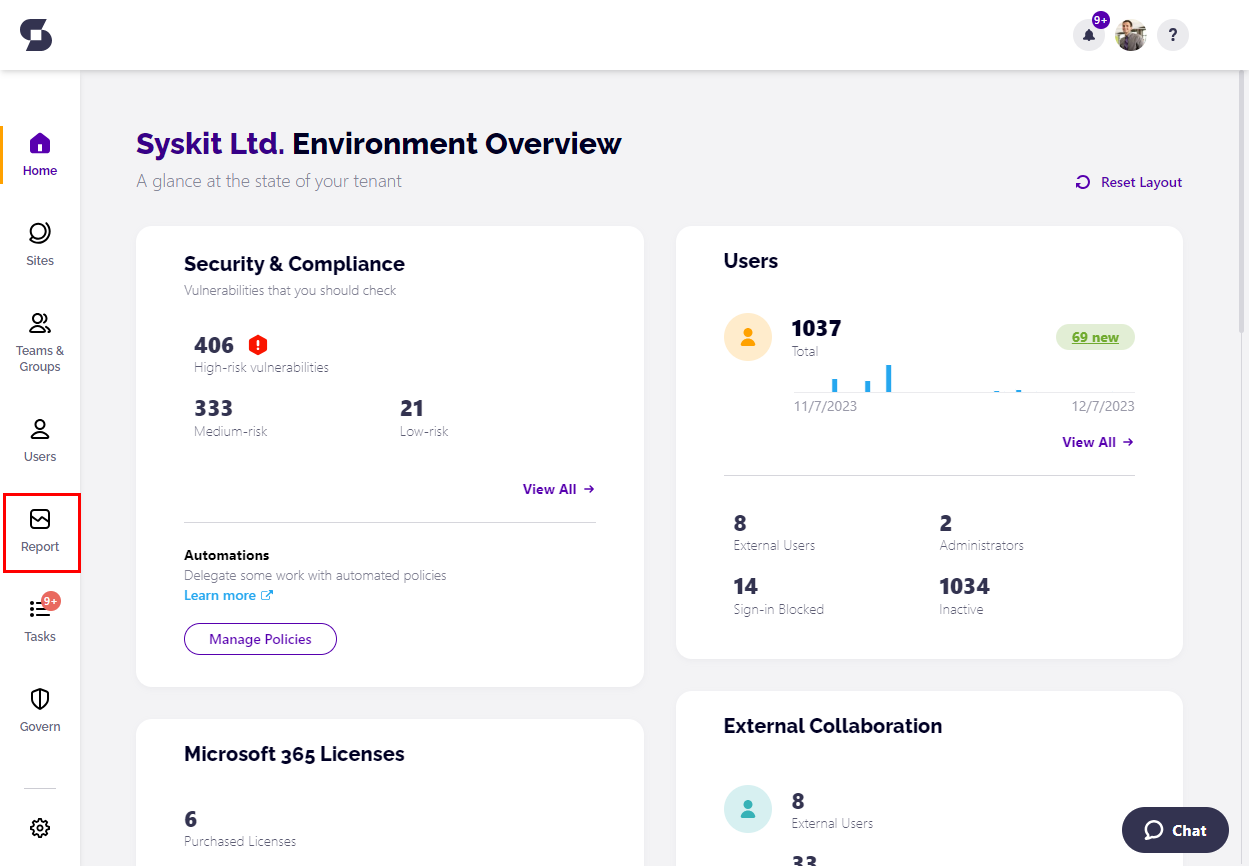Image resolution: width=1249 pixels, height=867 pixels.
Task: Select the Sites icon
Action: click(39, 240)
